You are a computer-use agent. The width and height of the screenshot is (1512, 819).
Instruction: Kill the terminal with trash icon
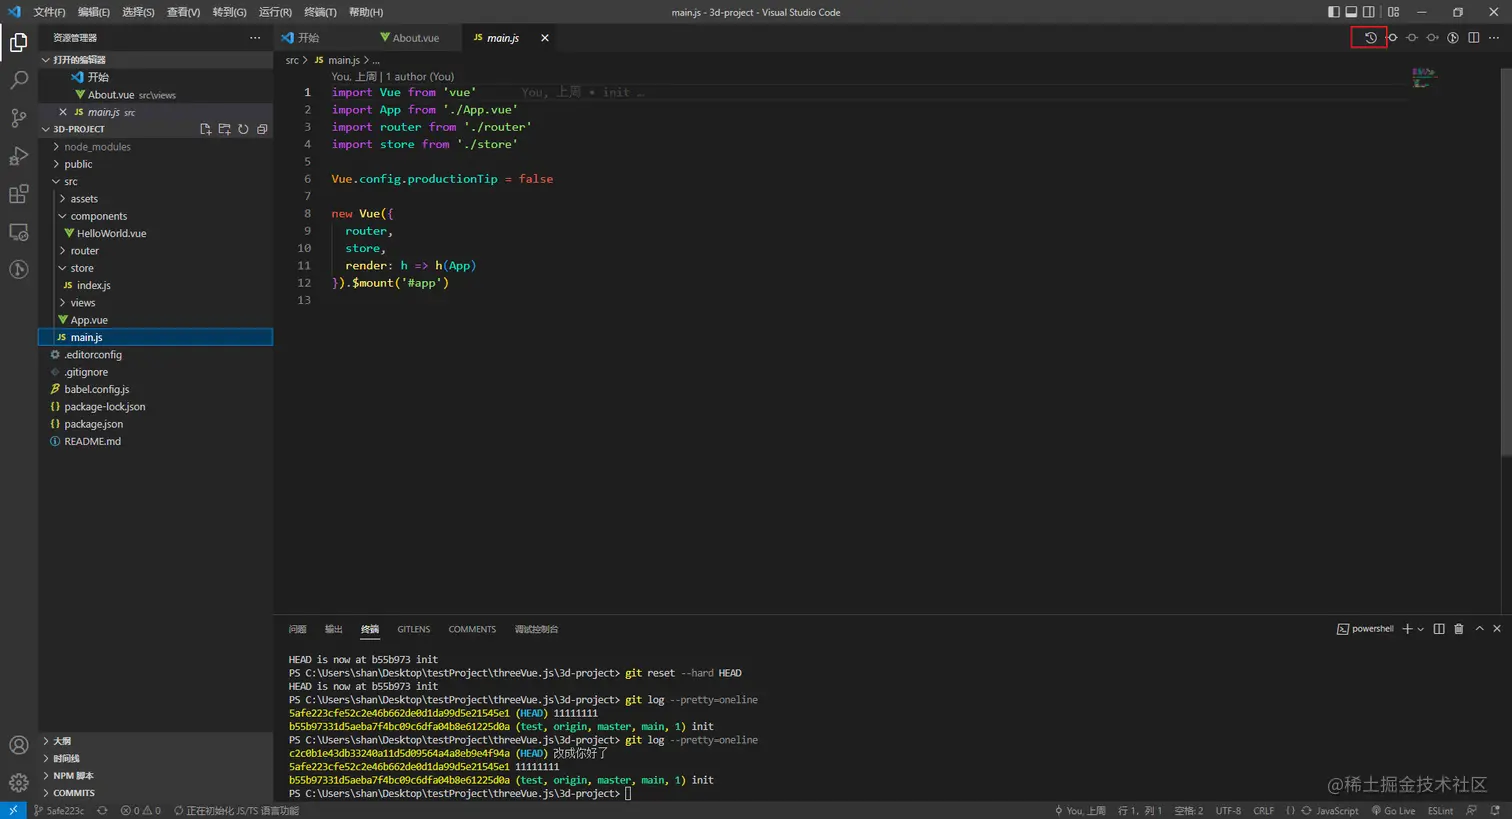pyautogui.click(x=1459, y=629)
